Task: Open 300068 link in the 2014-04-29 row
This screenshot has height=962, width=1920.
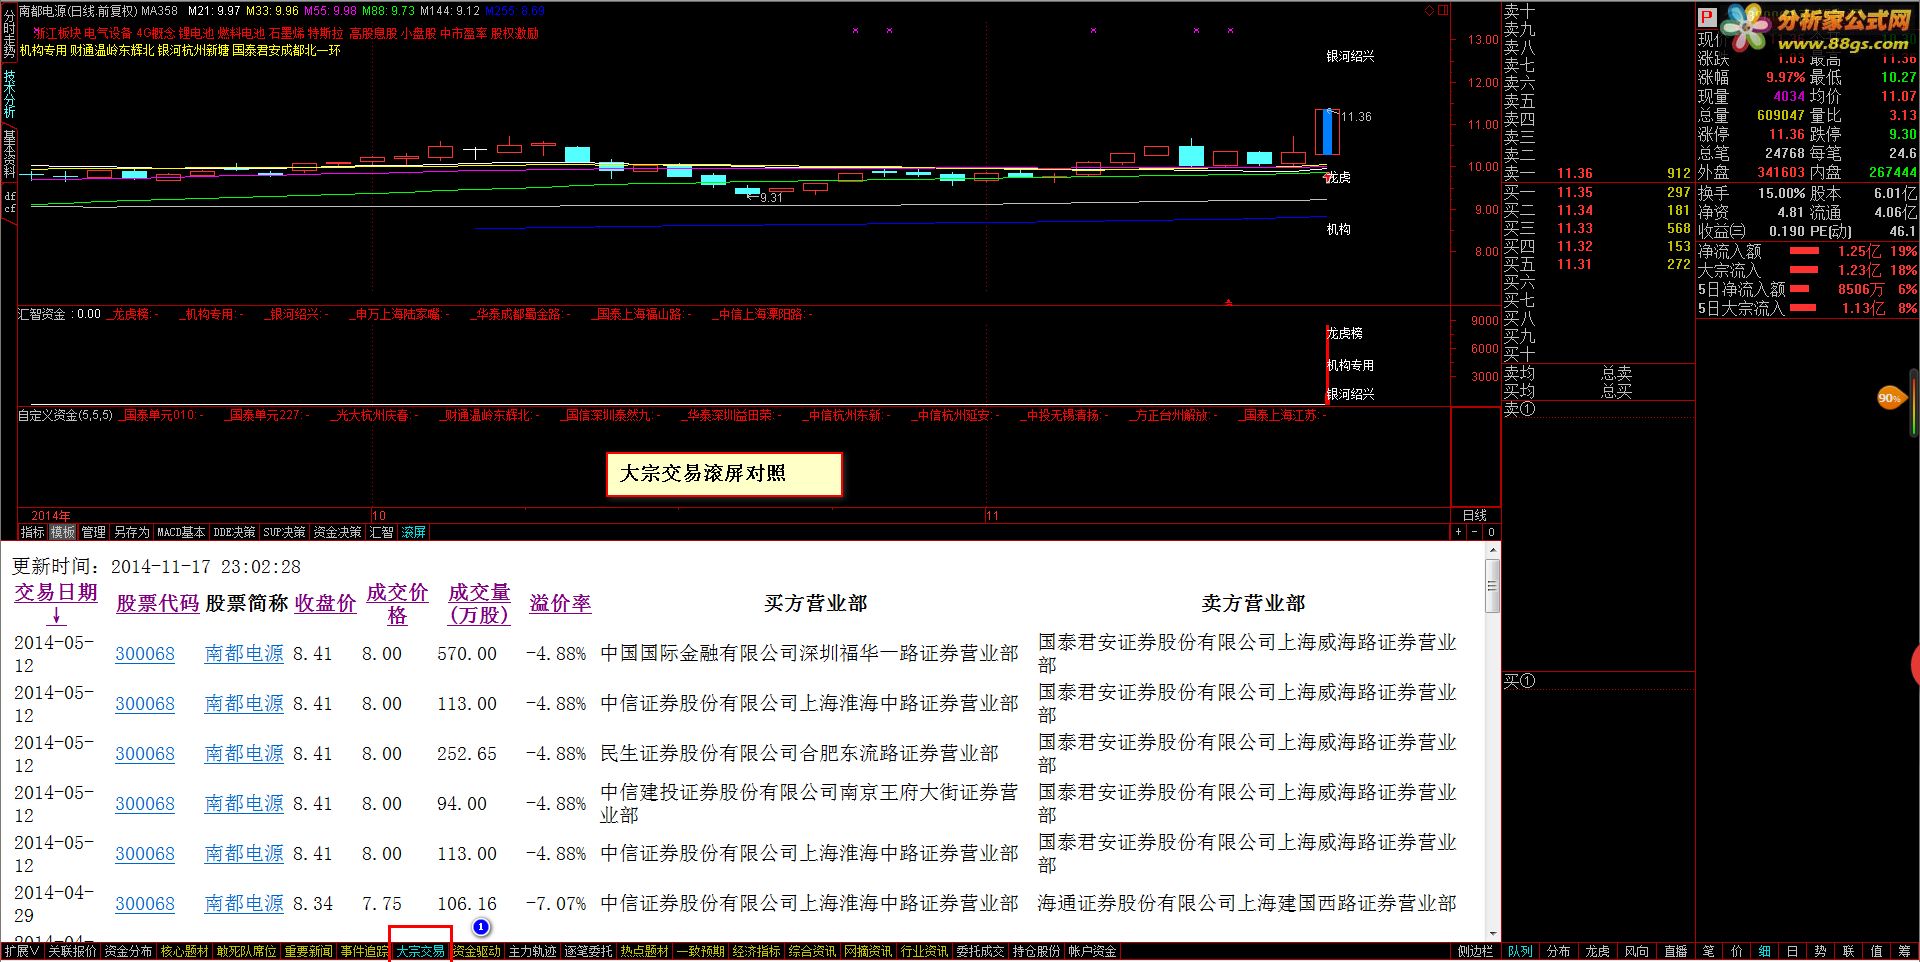Action: pos(145,904)
